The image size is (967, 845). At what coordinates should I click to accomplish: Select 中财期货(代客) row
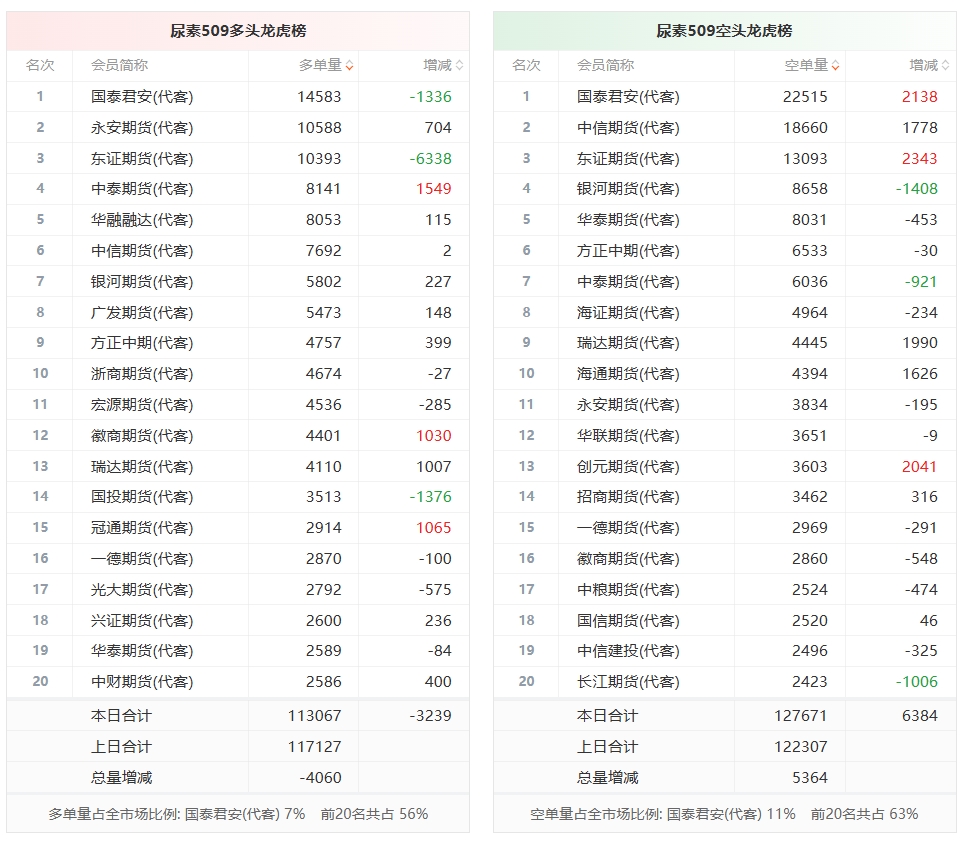pyautogui.click(x=238, y=682)
